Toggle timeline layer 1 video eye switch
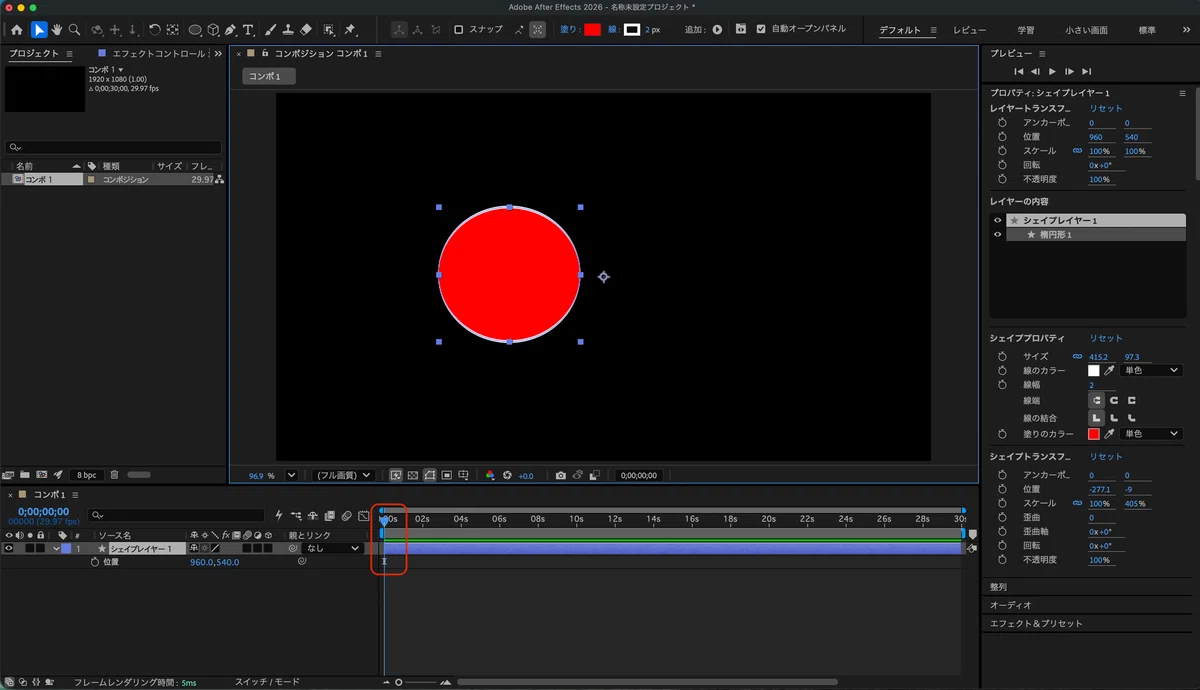This screenshot has height=690, width=1200. pyautogui.click(x=10, y=548)
